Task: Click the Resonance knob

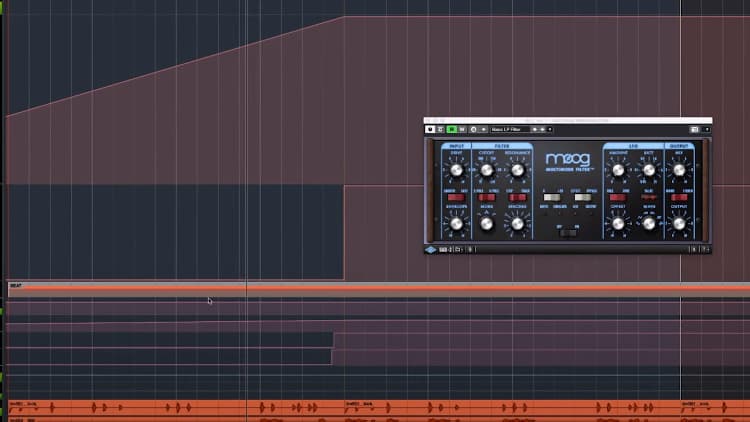Action: click(x=517, y=170)
